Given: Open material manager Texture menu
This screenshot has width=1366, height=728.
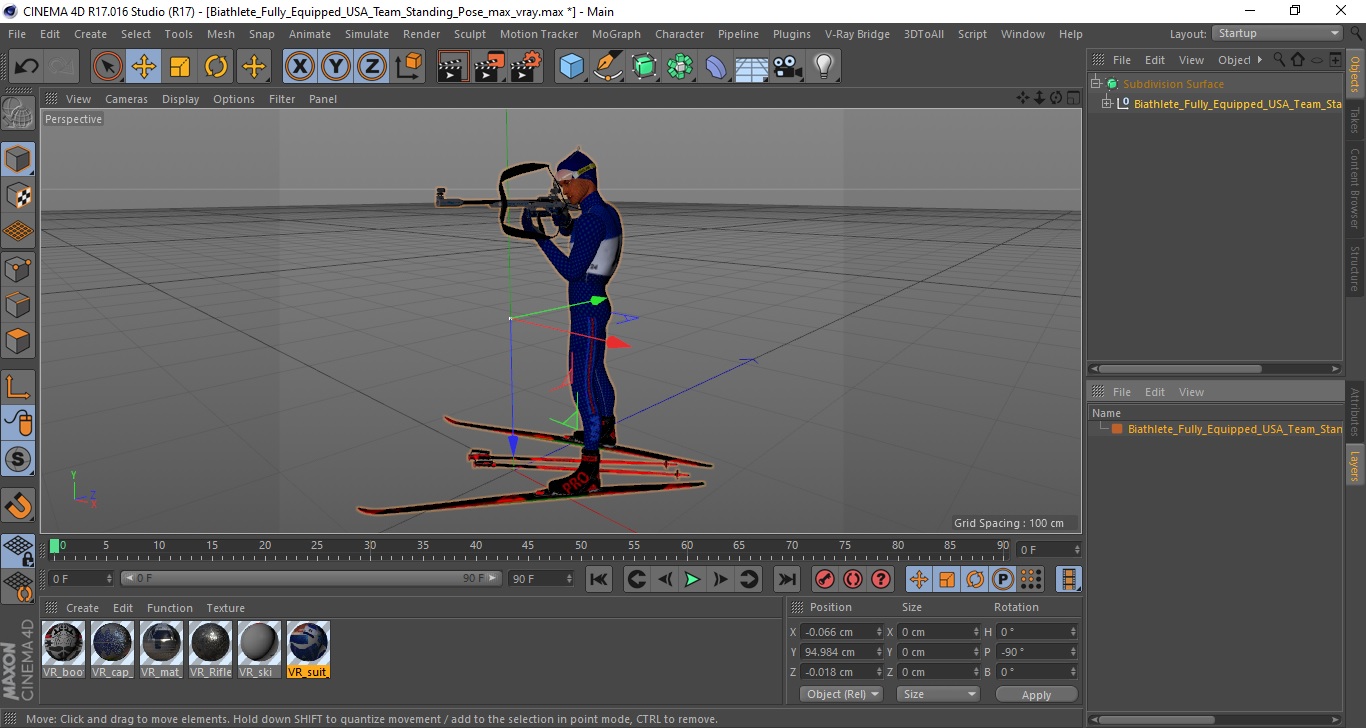Looking at the screenshot, I should [x=225, y=608].
